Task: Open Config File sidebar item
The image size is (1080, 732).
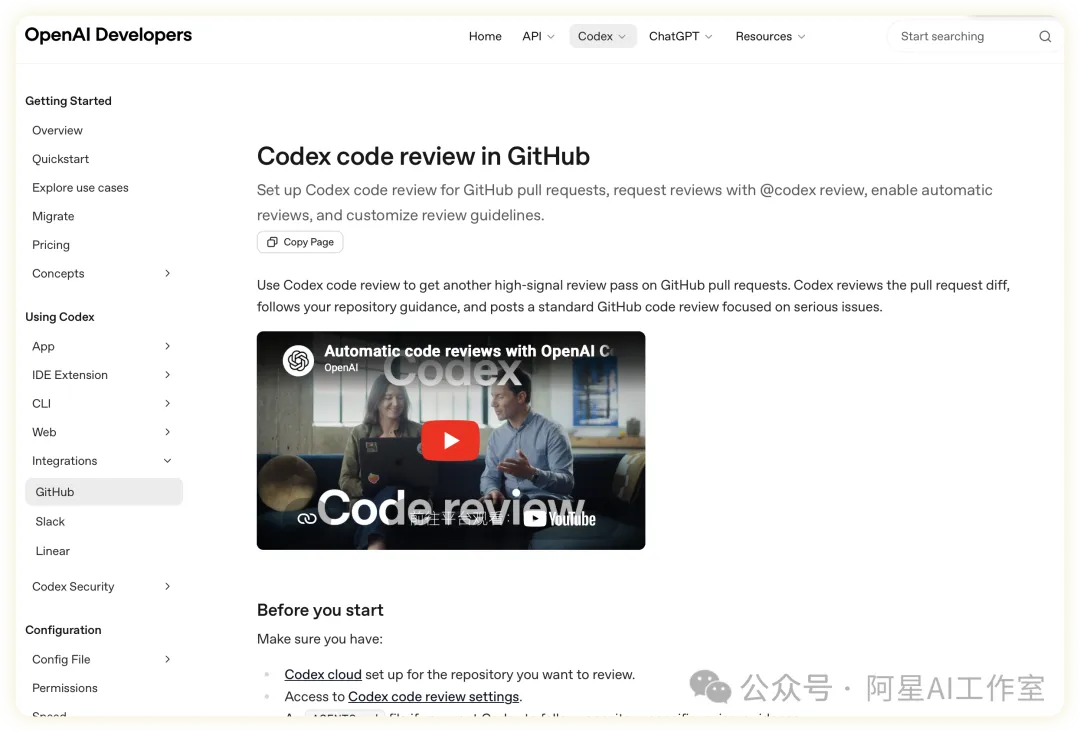Action: (61, 659)
